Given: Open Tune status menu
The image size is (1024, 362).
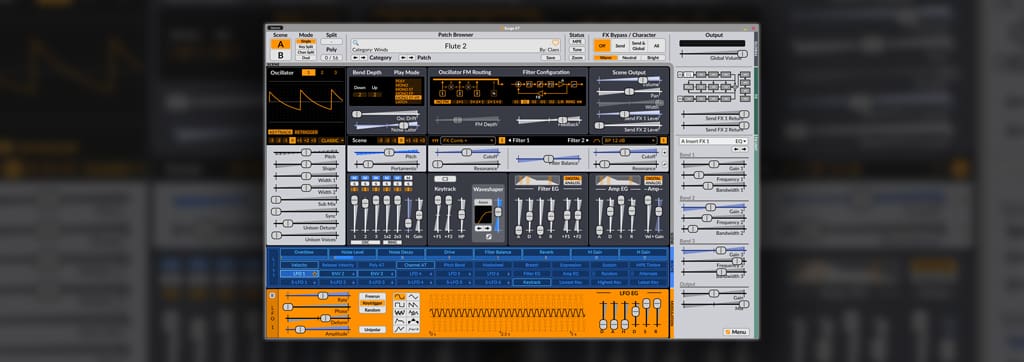Looking at the screenshot, I should pyautogui.click(x=577, y=50).
